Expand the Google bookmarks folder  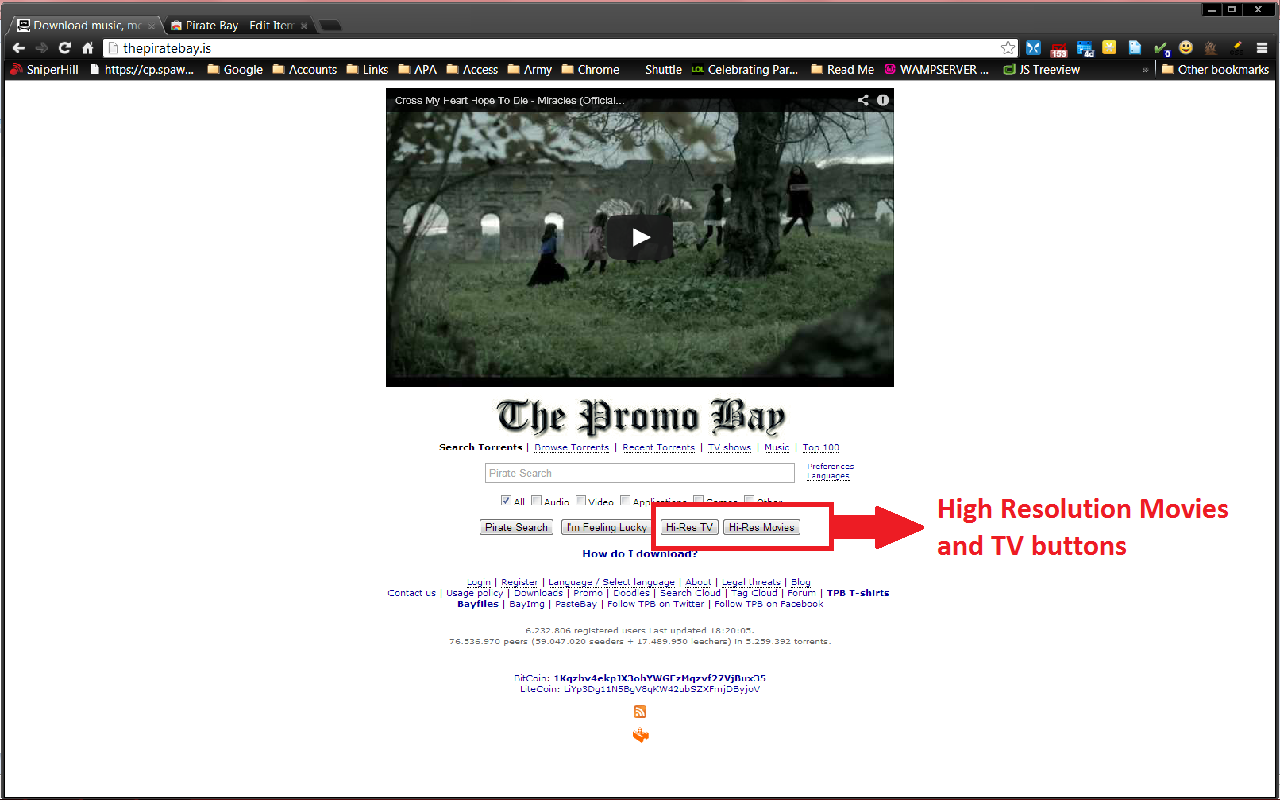coord(235,70)
